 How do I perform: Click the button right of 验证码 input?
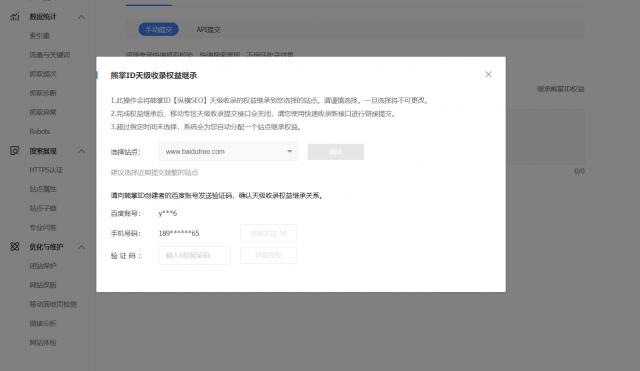coord(268,255)
